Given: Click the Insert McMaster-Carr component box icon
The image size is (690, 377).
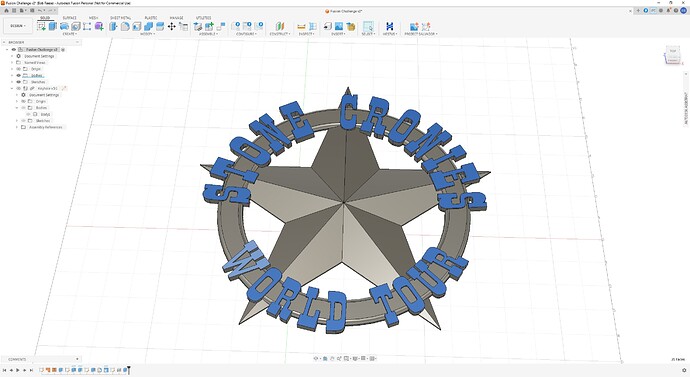Looking at the screenshot, I should [x=351, y=26].
